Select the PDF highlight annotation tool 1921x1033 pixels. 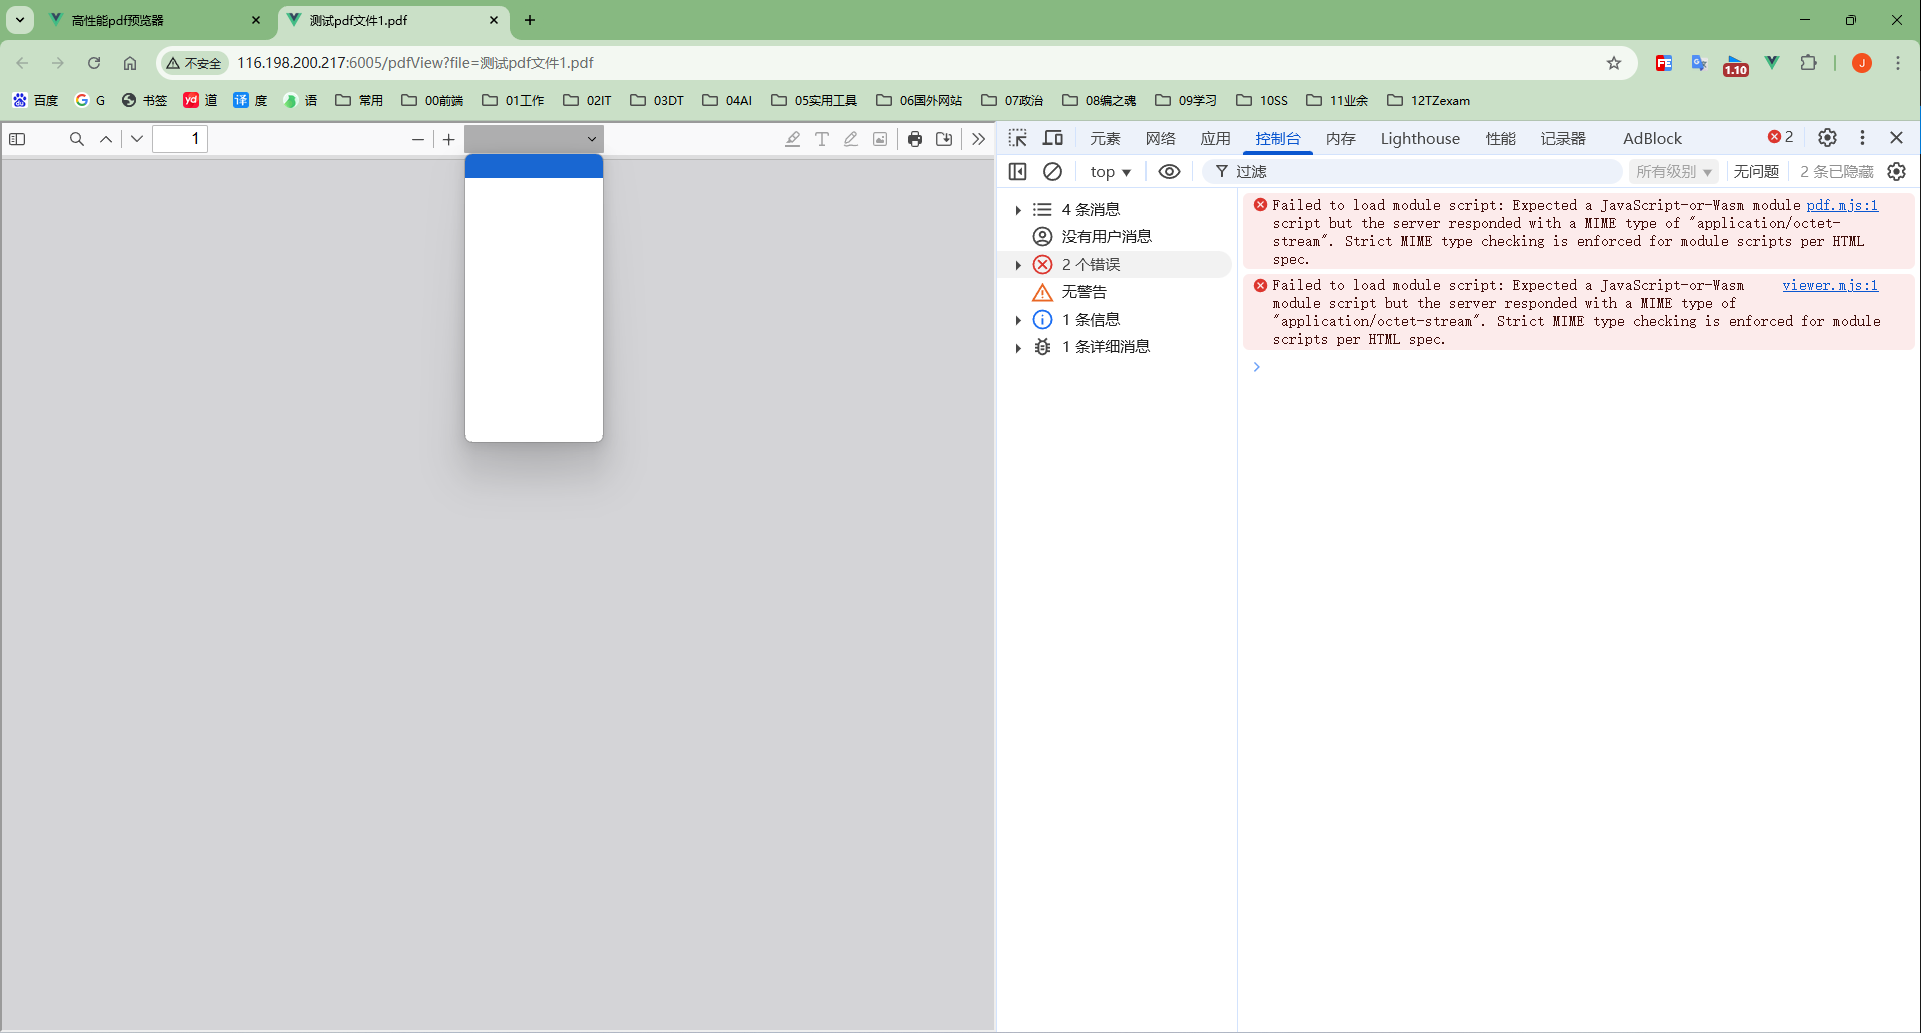[792, 139]
